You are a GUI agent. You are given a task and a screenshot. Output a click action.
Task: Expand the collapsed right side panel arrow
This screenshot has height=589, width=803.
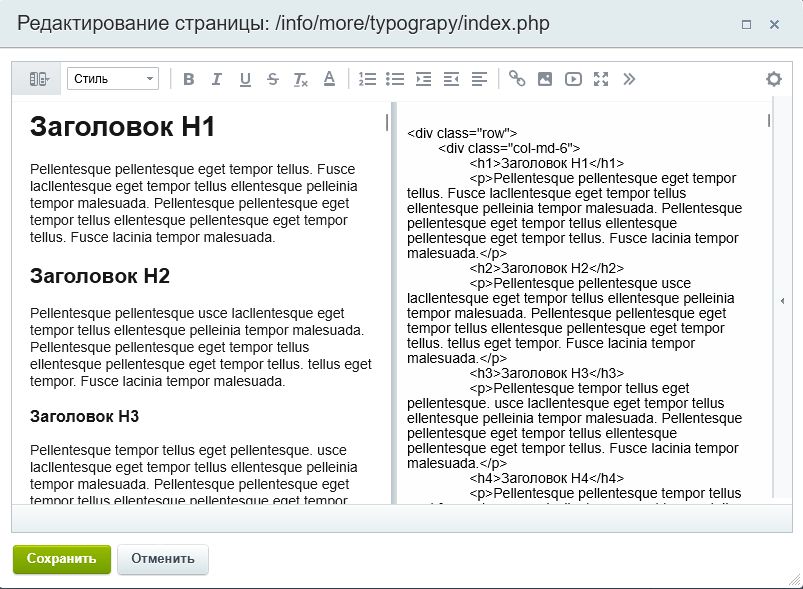point(782,301)
